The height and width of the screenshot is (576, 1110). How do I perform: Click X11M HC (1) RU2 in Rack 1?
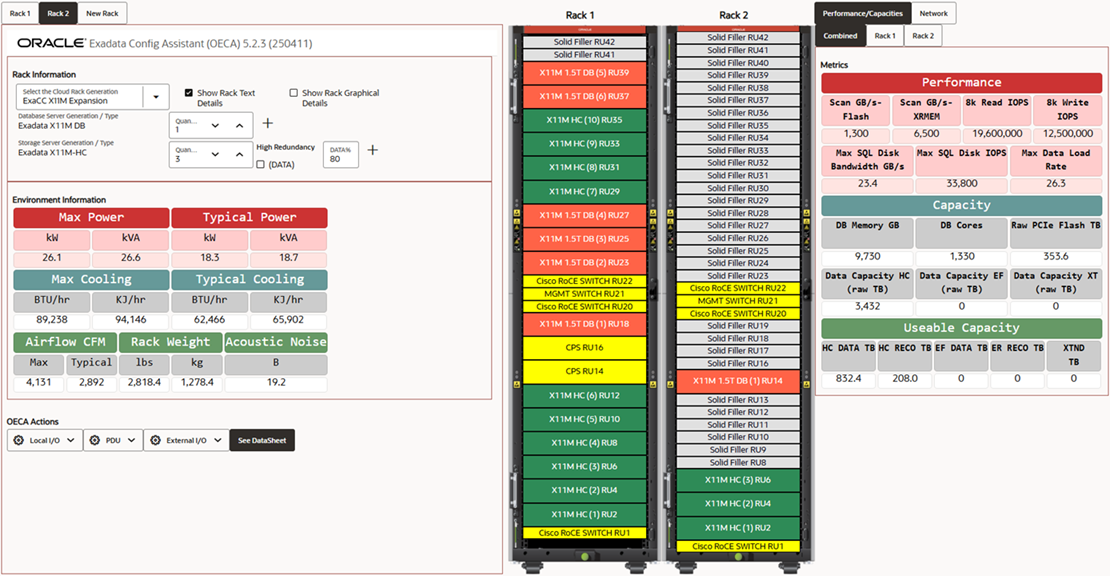coord(584,514)
